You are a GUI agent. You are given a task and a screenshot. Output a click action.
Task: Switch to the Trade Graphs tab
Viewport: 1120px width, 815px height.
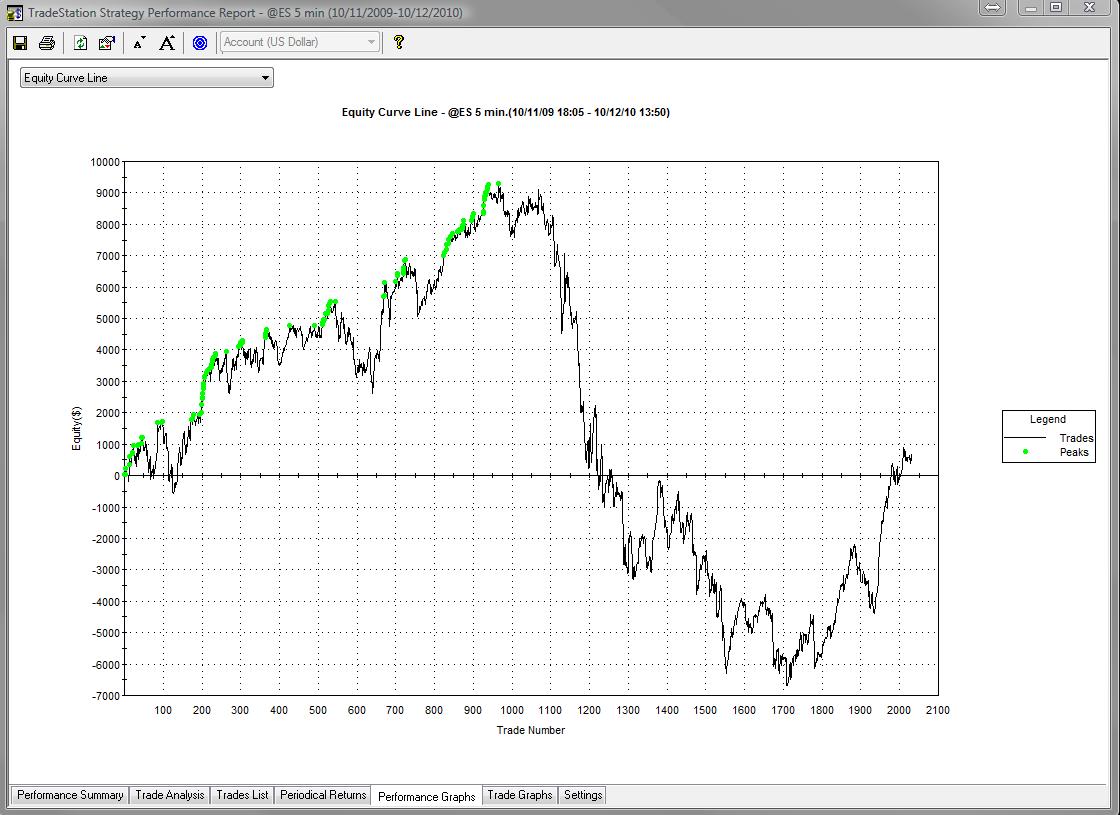coord(519,795)
